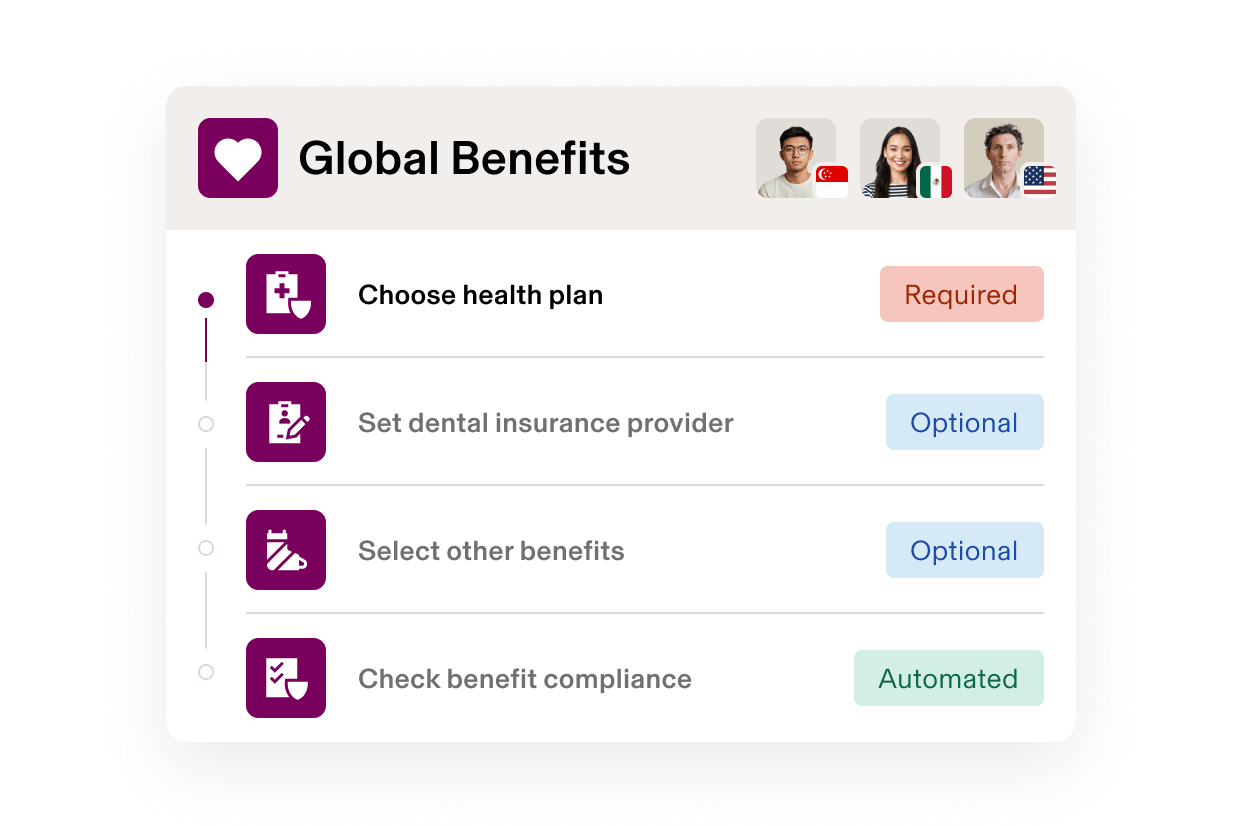Image resolution: width=1240 pixels, height=826 pixels.
Task: Click the Global Benefits heart icon
Action: coord(237,157)
